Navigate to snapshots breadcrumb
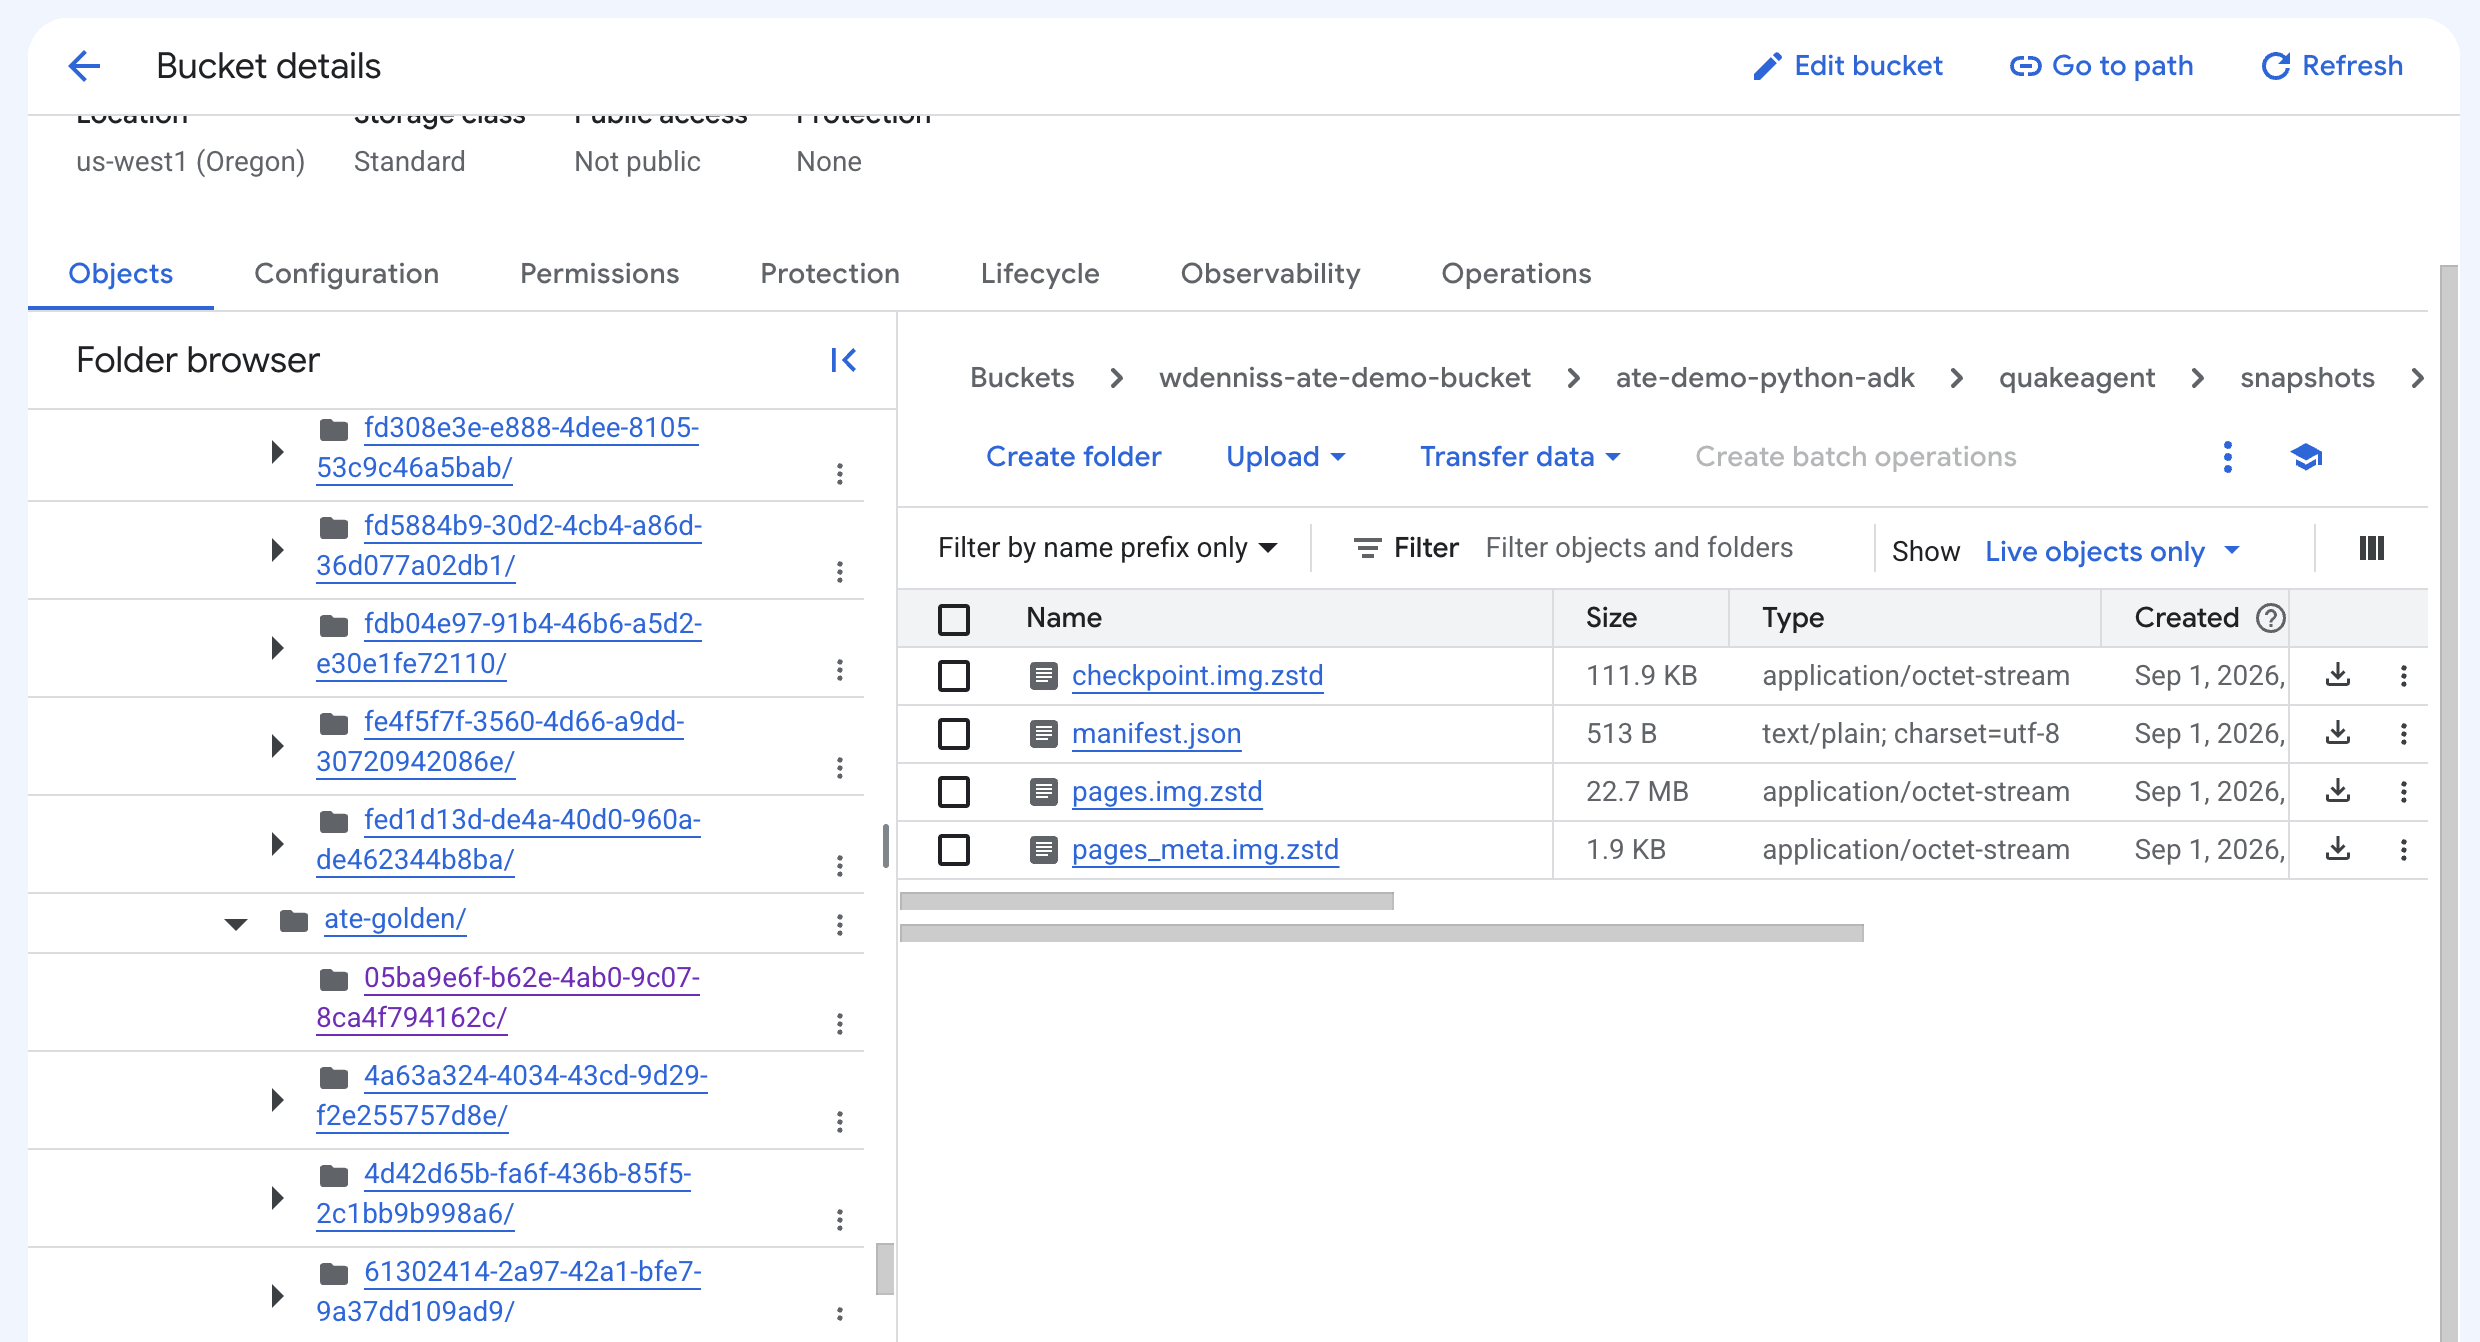This screenshot has height=1342, width=2480. point(2307,378)
